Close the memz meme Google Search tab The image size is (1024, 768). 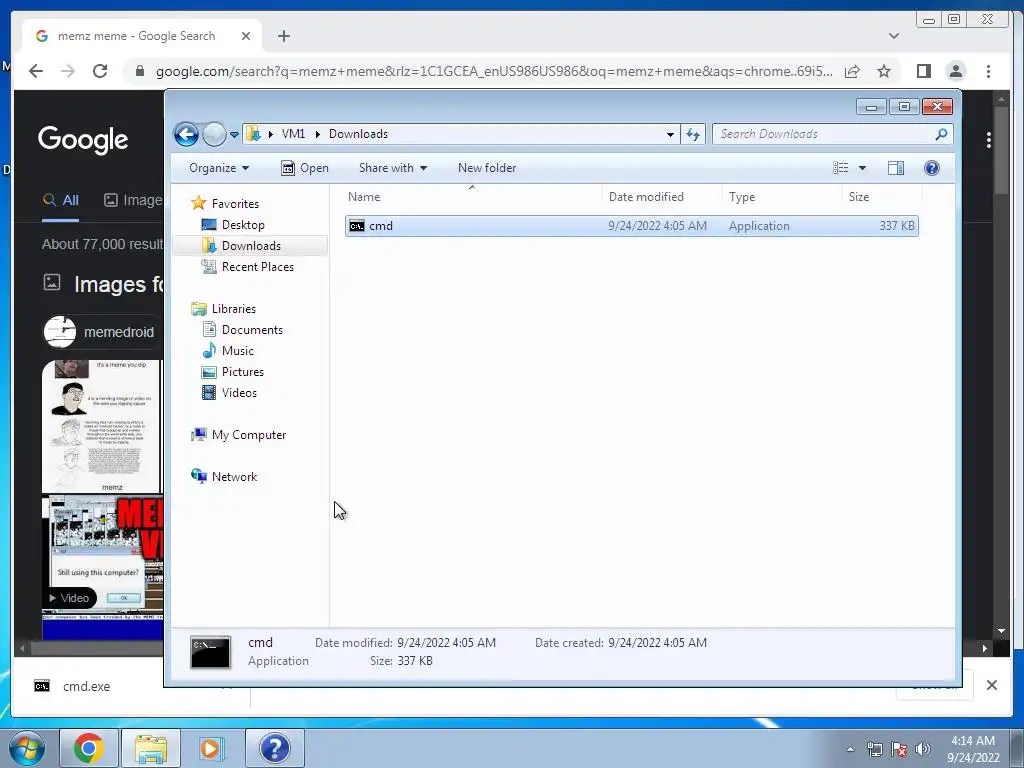(x=246, y=36)
